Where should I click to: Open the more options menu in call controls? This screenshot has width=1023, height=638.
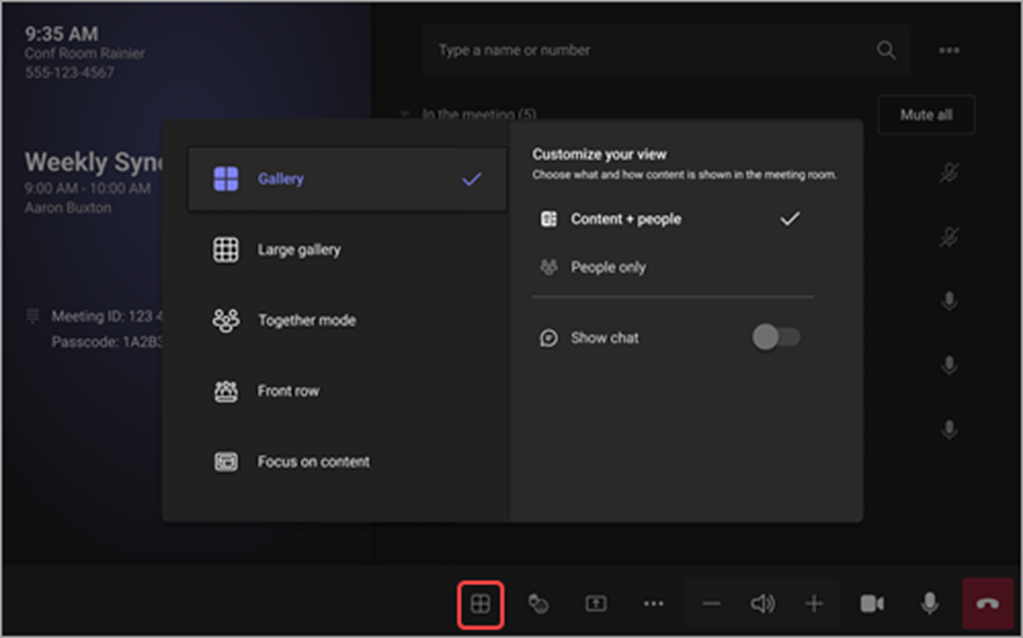pyautogui.click(x=653, y=603)
